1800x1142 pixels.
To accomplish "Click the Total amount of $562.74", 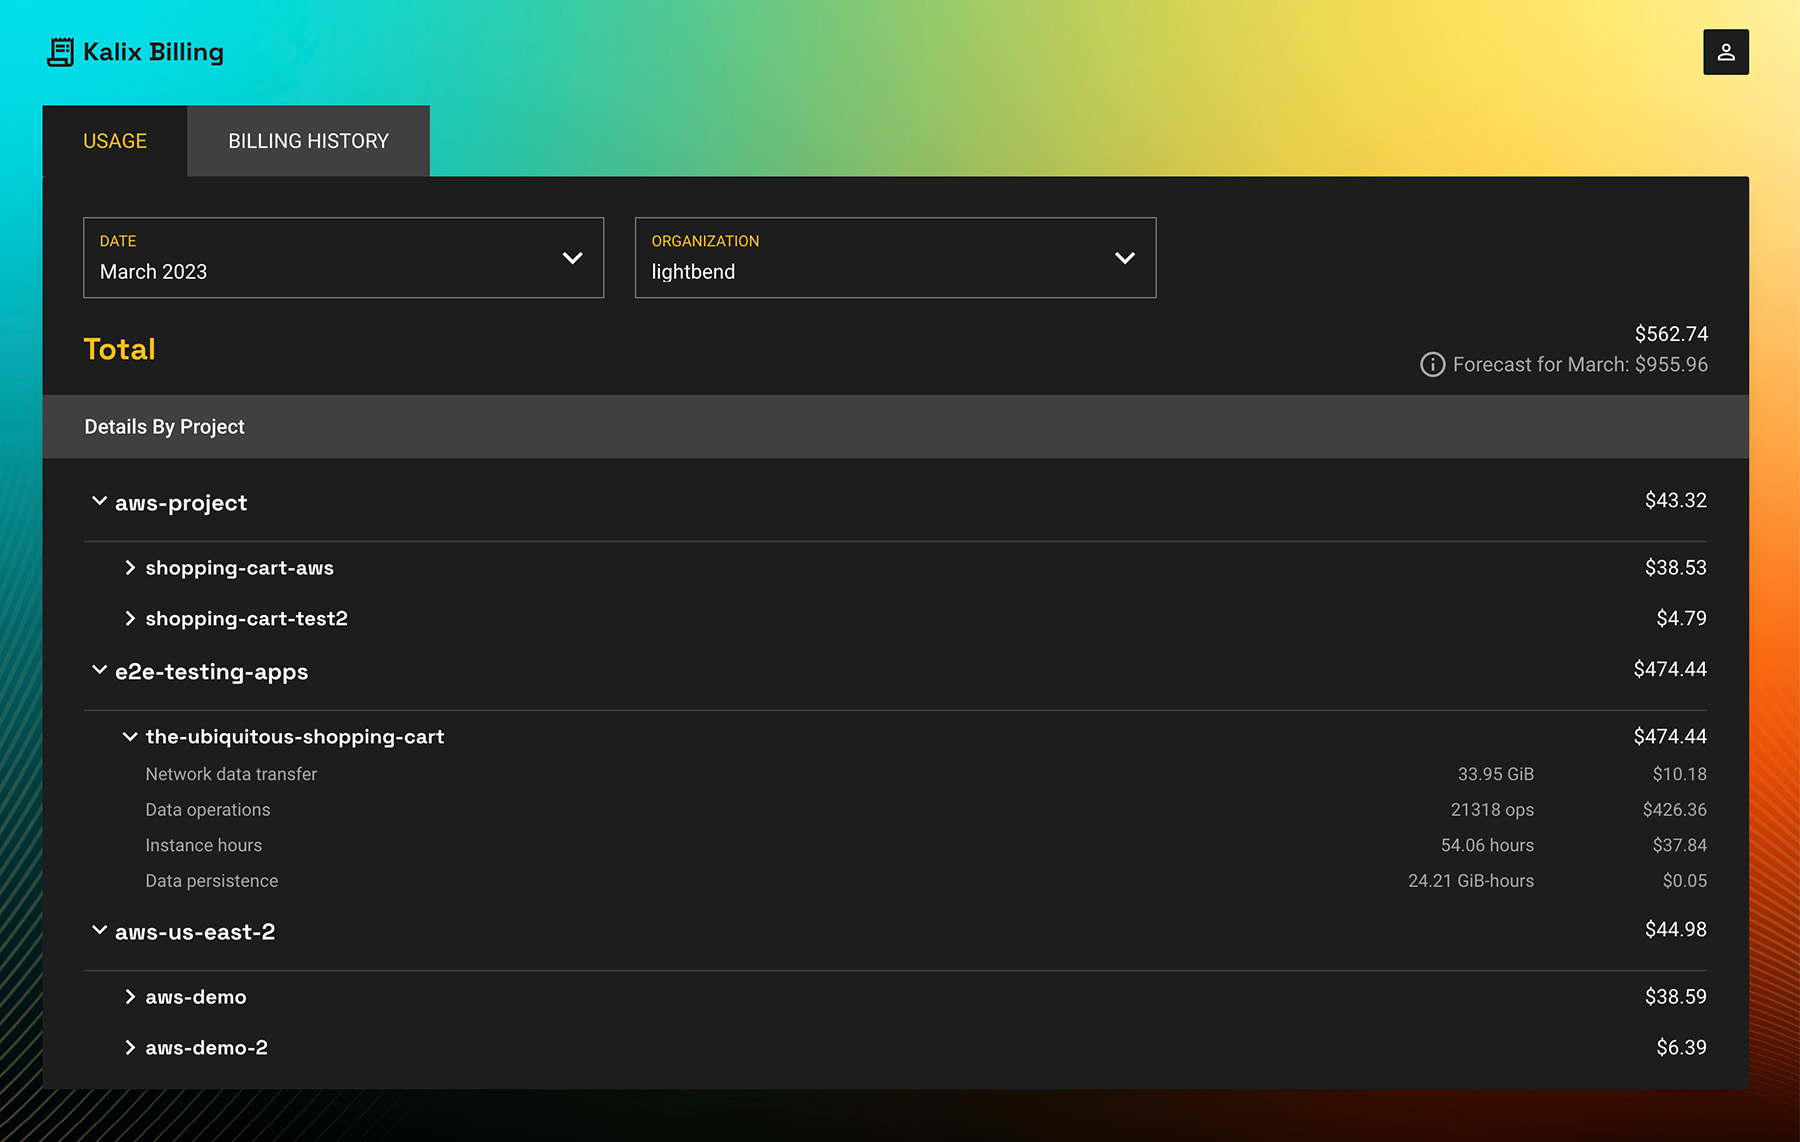I will 1671,333.
